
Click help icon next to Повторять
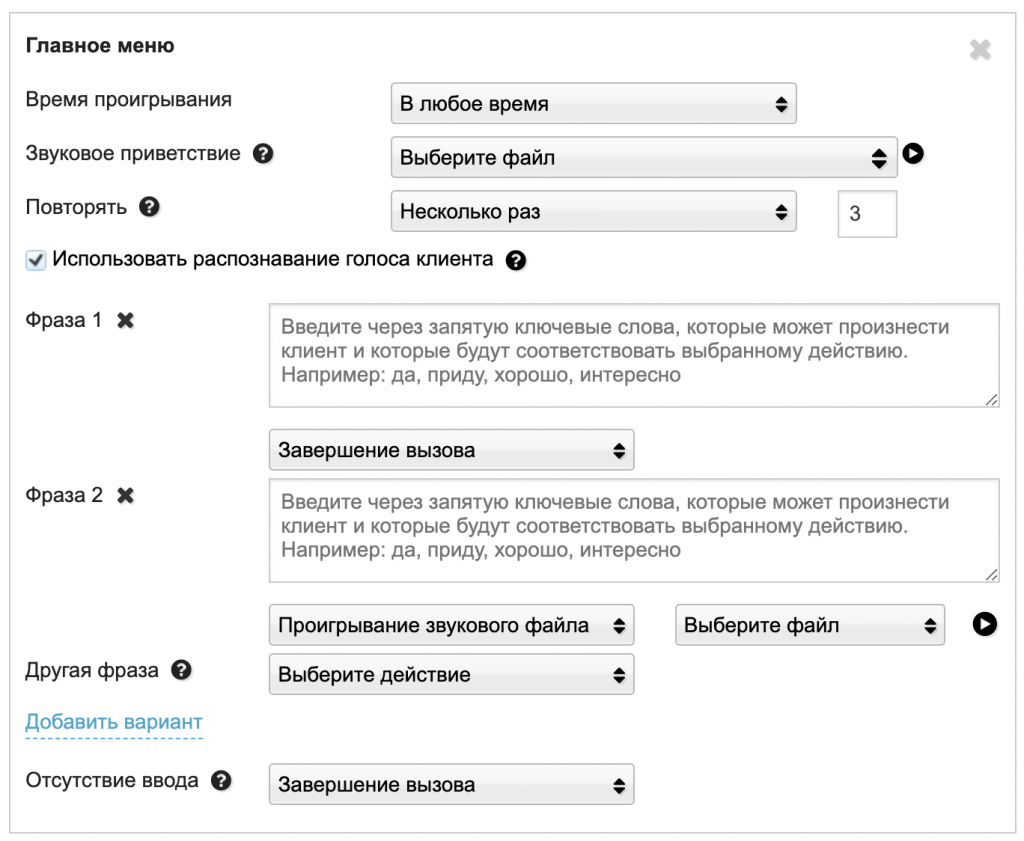[149, 208]
